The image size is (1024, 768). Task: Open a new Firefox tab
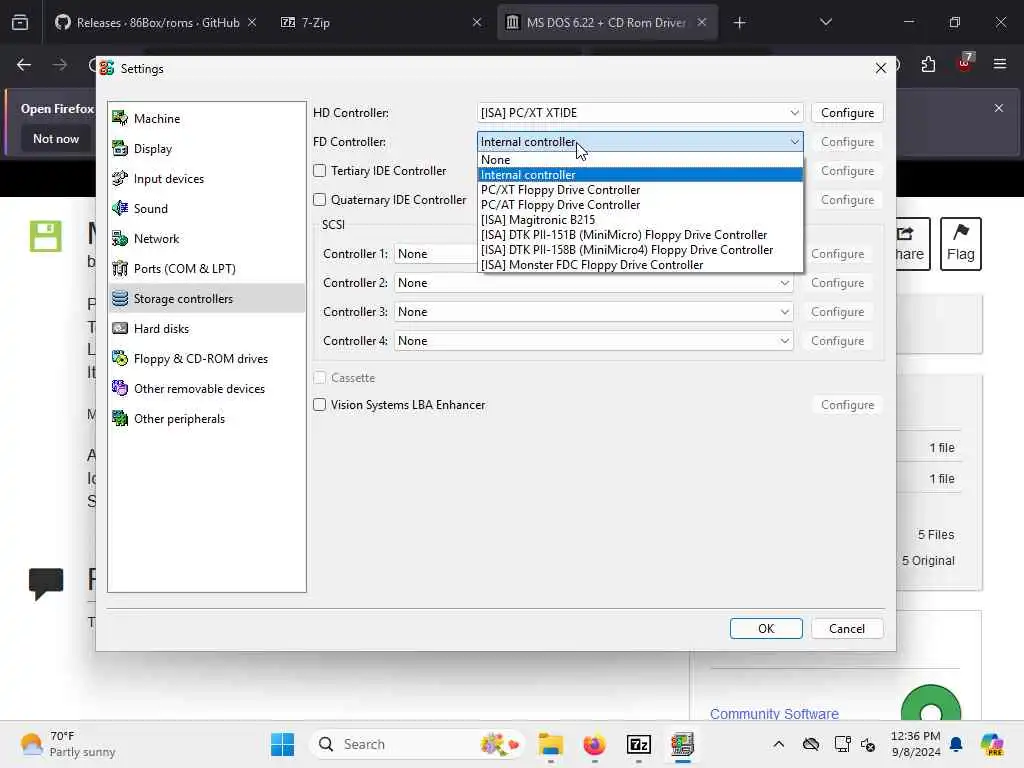coord(739,22)
